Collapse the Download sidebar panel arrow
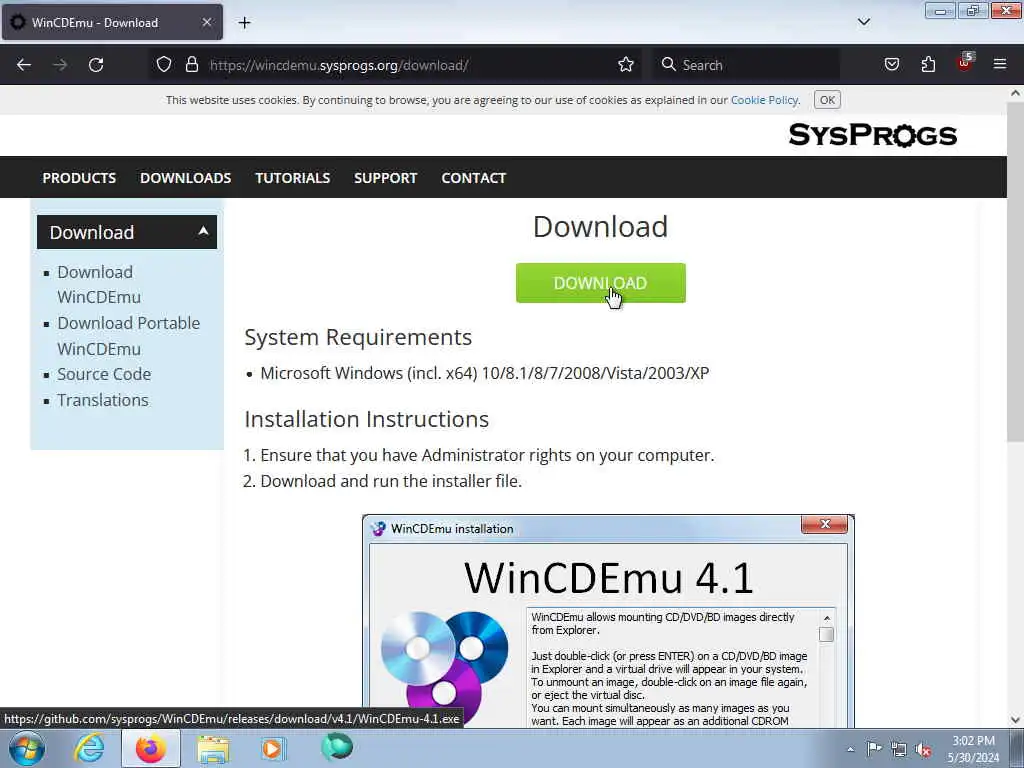Screen dimensions: 1024x768 pyautogui.click(x=203, y=231)
